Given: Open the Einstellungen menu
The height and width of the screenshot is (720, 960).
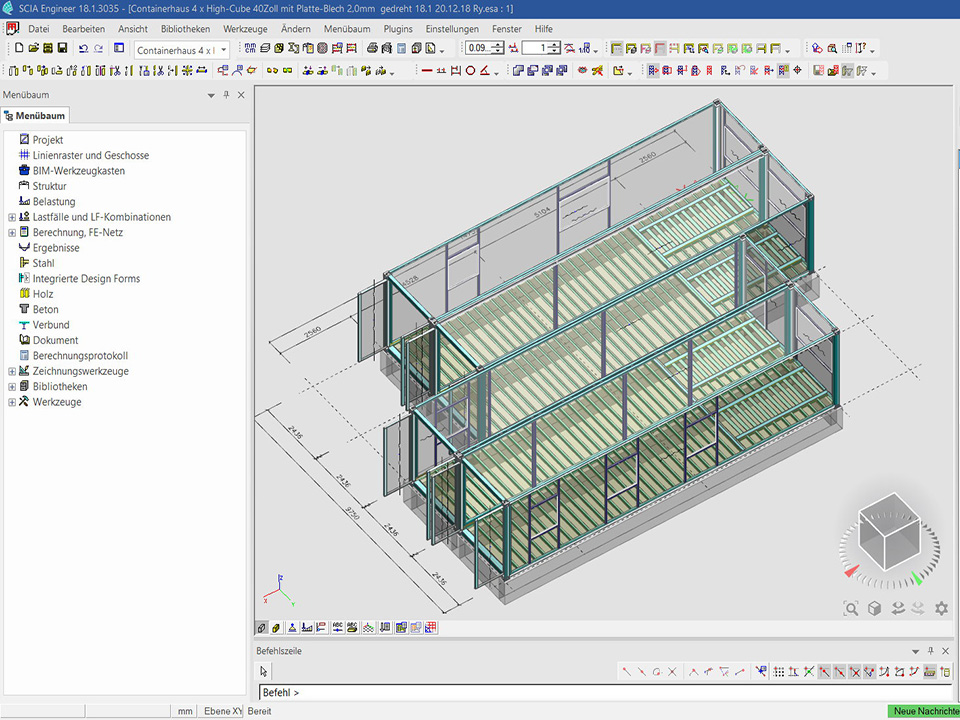Looking at the screenshot, I should click(x=452, y=29).
